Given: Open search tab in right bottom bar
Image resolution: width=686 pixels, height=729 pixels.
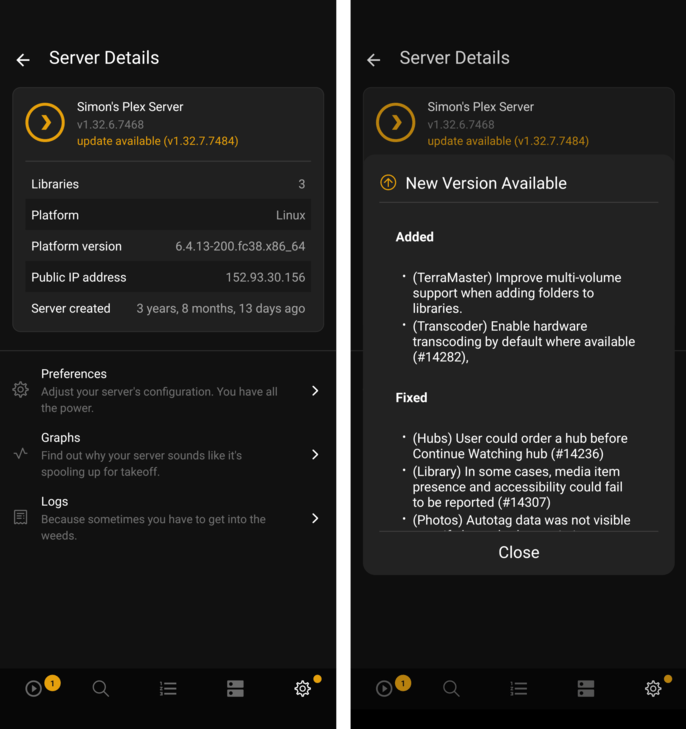Looking at the screenshot, I should coord(451,689).
